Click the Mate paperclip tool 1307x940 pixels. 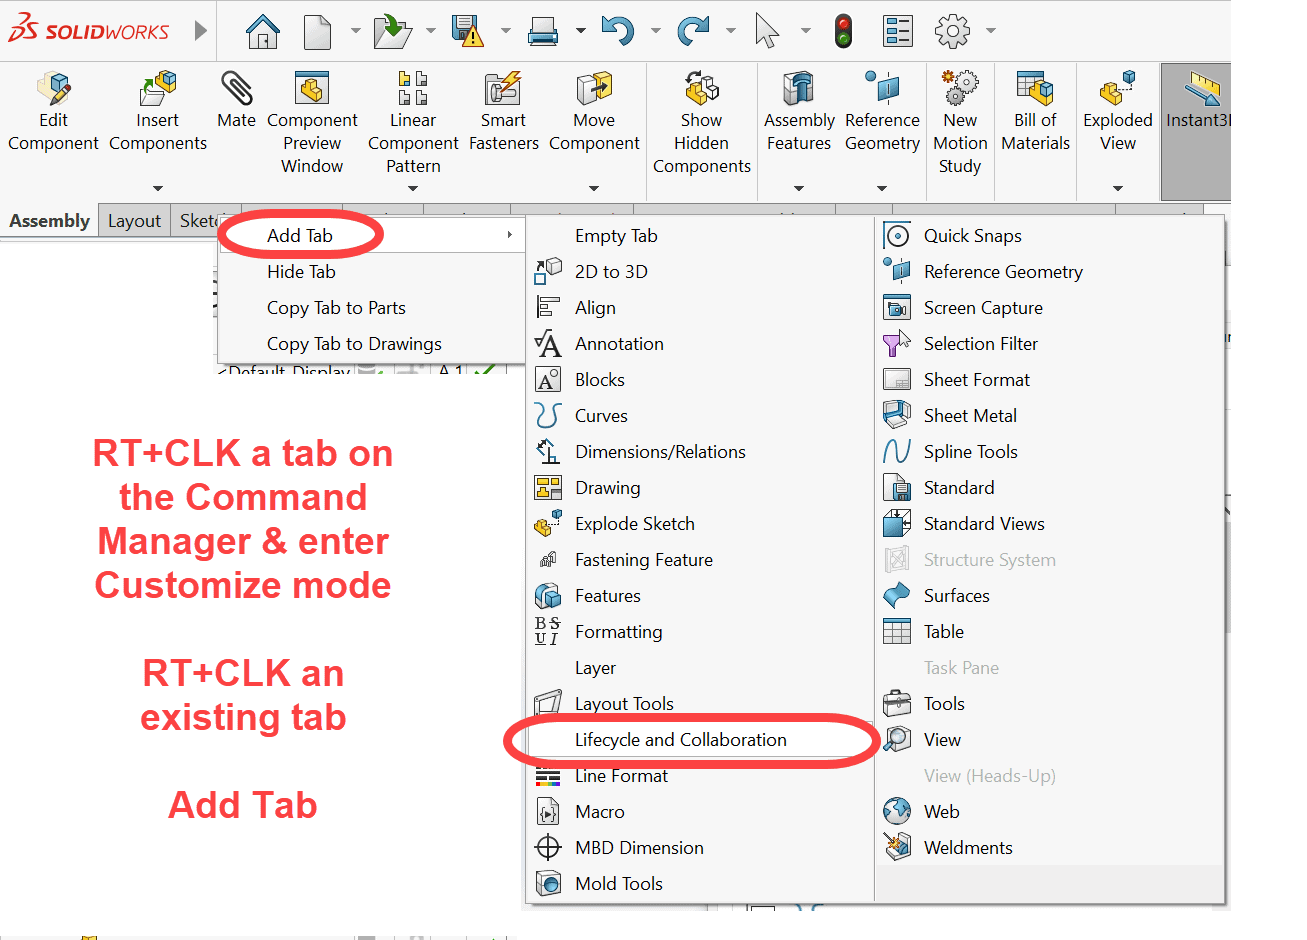tap(236, 101)
